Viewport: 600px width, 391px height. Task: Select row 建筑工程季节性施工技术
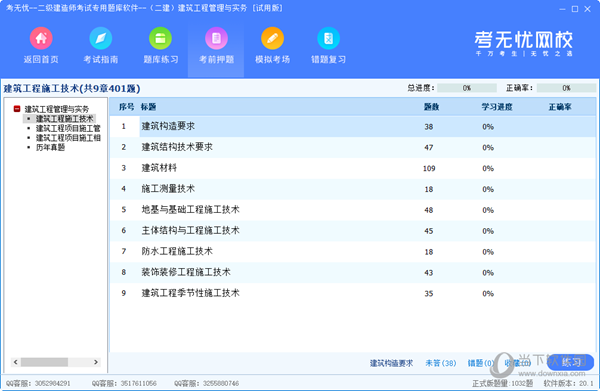pyautogui.click(x=353, y=293)
